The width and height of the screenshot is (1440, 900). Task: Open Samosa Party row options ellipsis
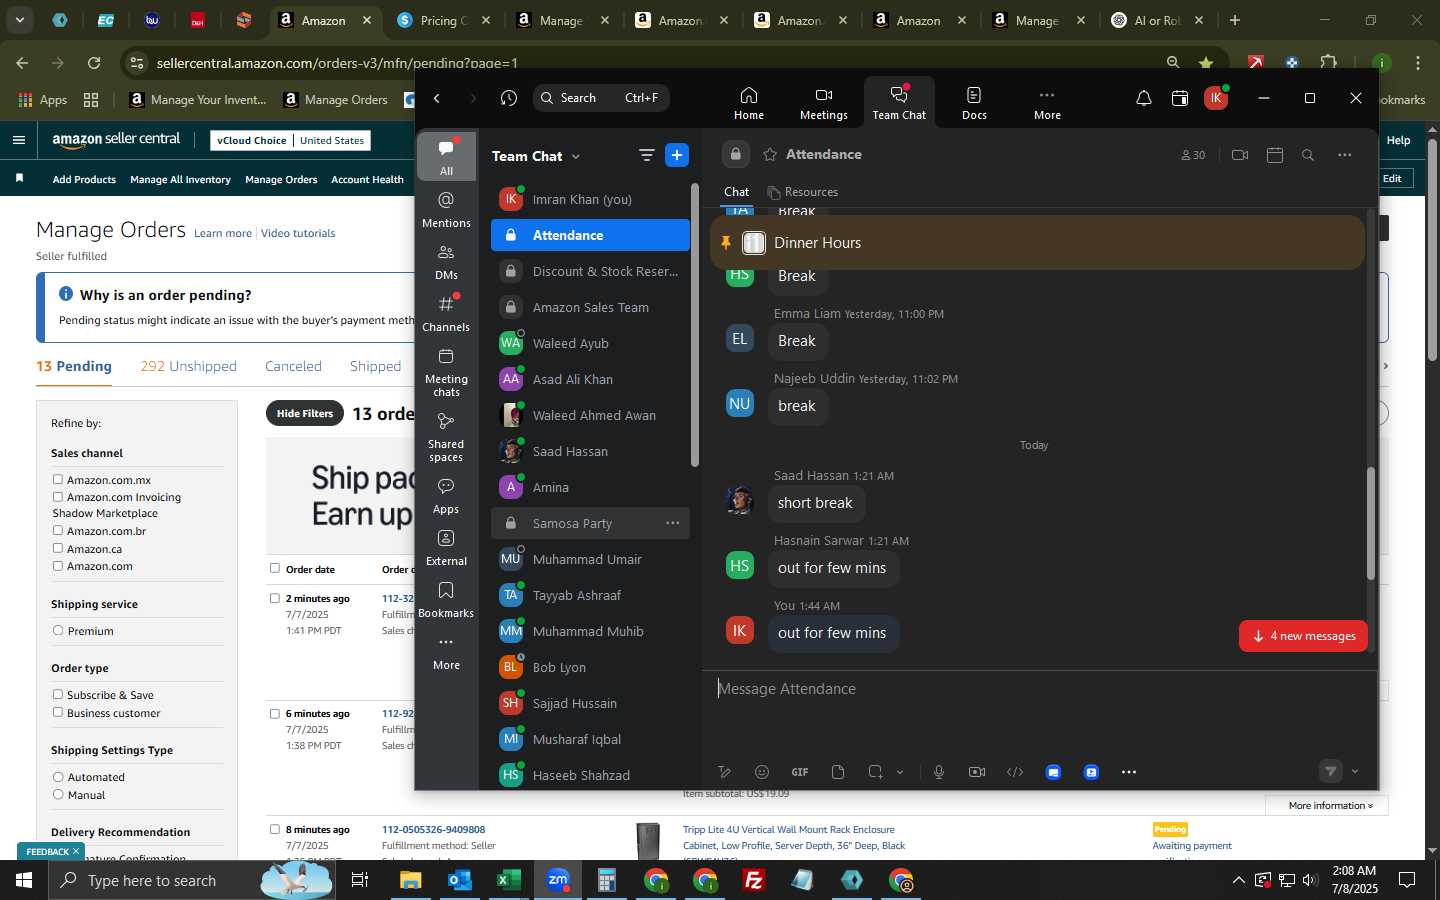(673, 523)
